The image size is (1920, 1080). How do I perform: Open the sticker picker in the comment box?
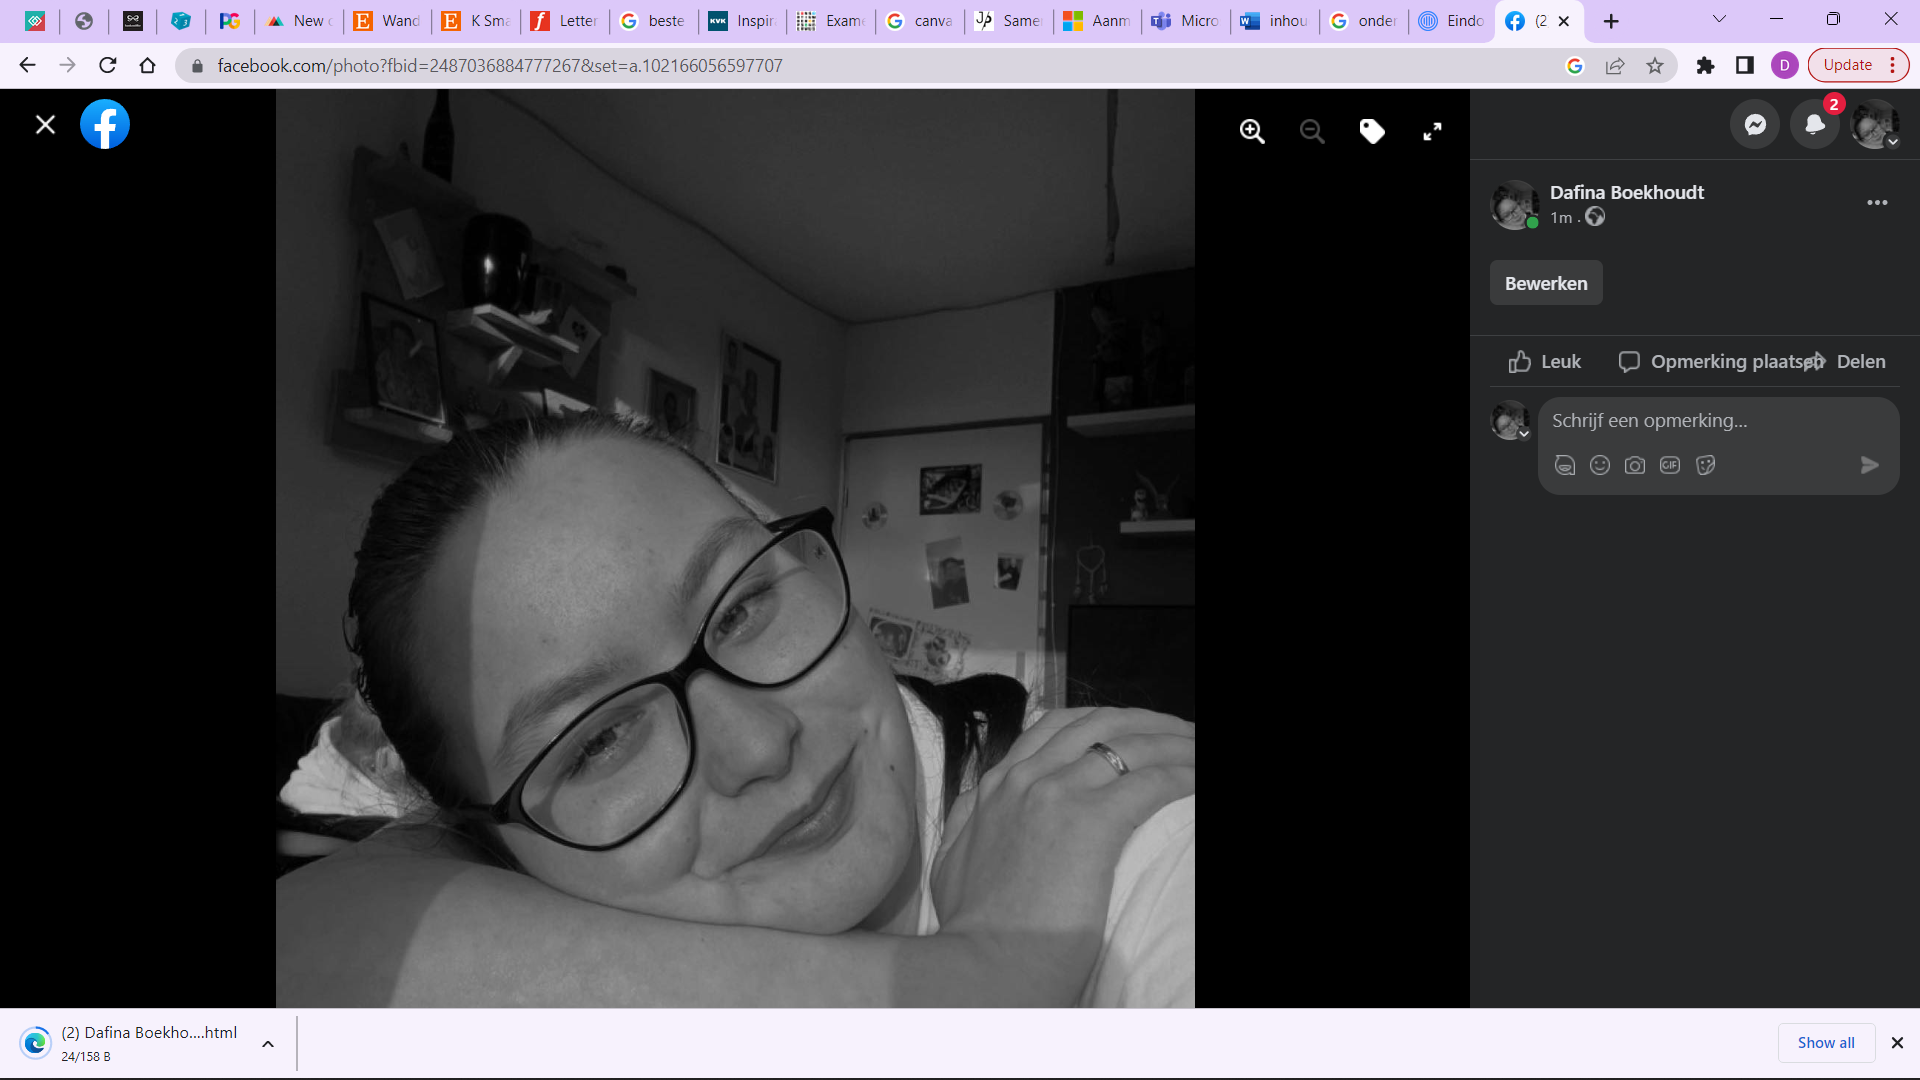point(1706,465)
